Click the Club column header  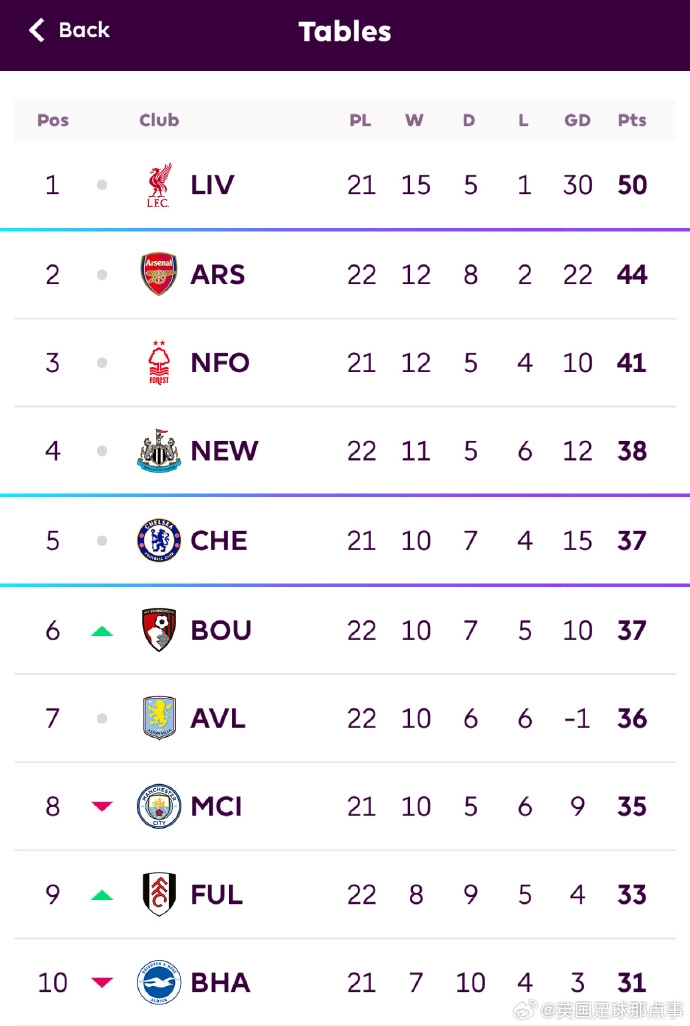[x=159, y=120]
